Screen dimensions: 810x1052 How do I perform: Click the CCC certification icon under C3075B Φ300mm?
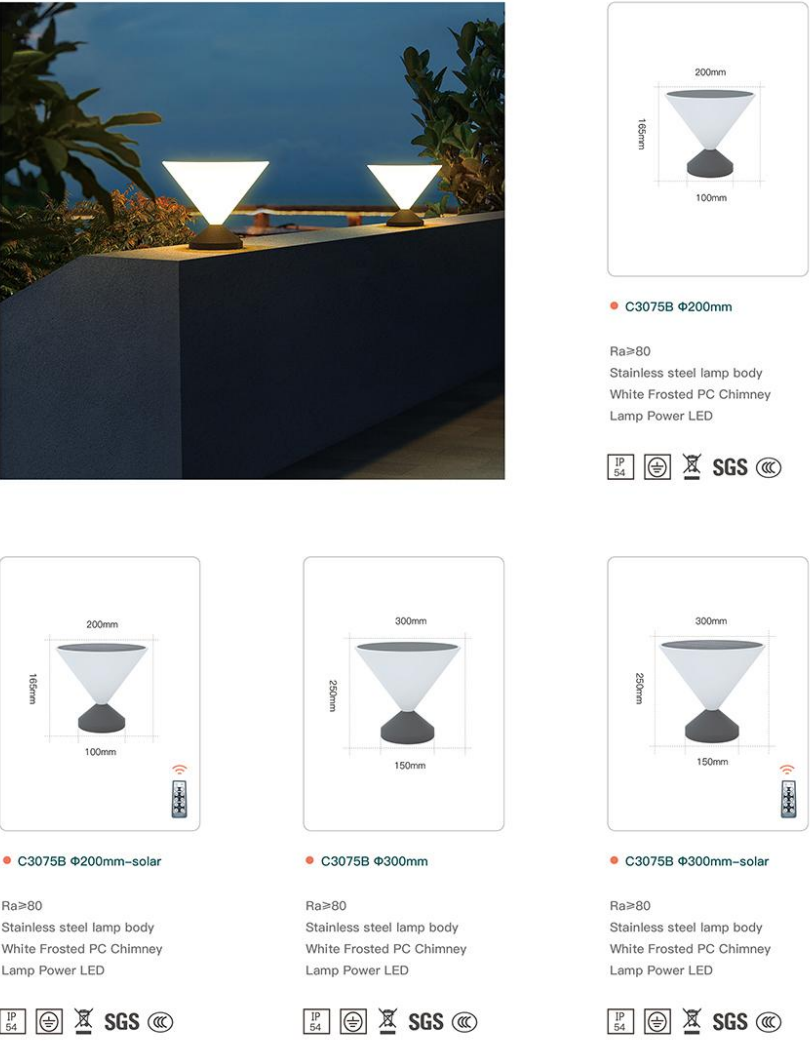[464, 1022]
